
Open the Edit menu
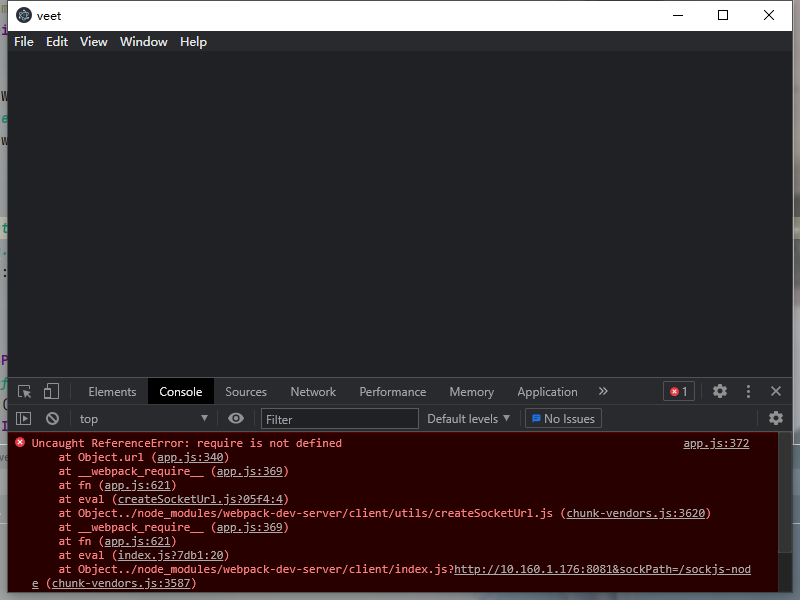57,42
